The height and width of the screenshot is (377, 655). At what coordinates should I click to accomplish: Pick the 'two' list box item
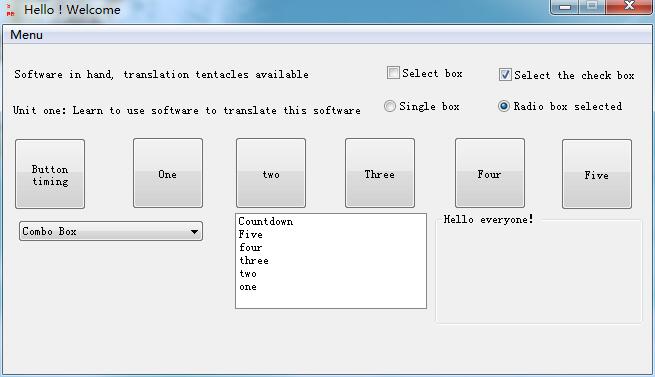330,274
